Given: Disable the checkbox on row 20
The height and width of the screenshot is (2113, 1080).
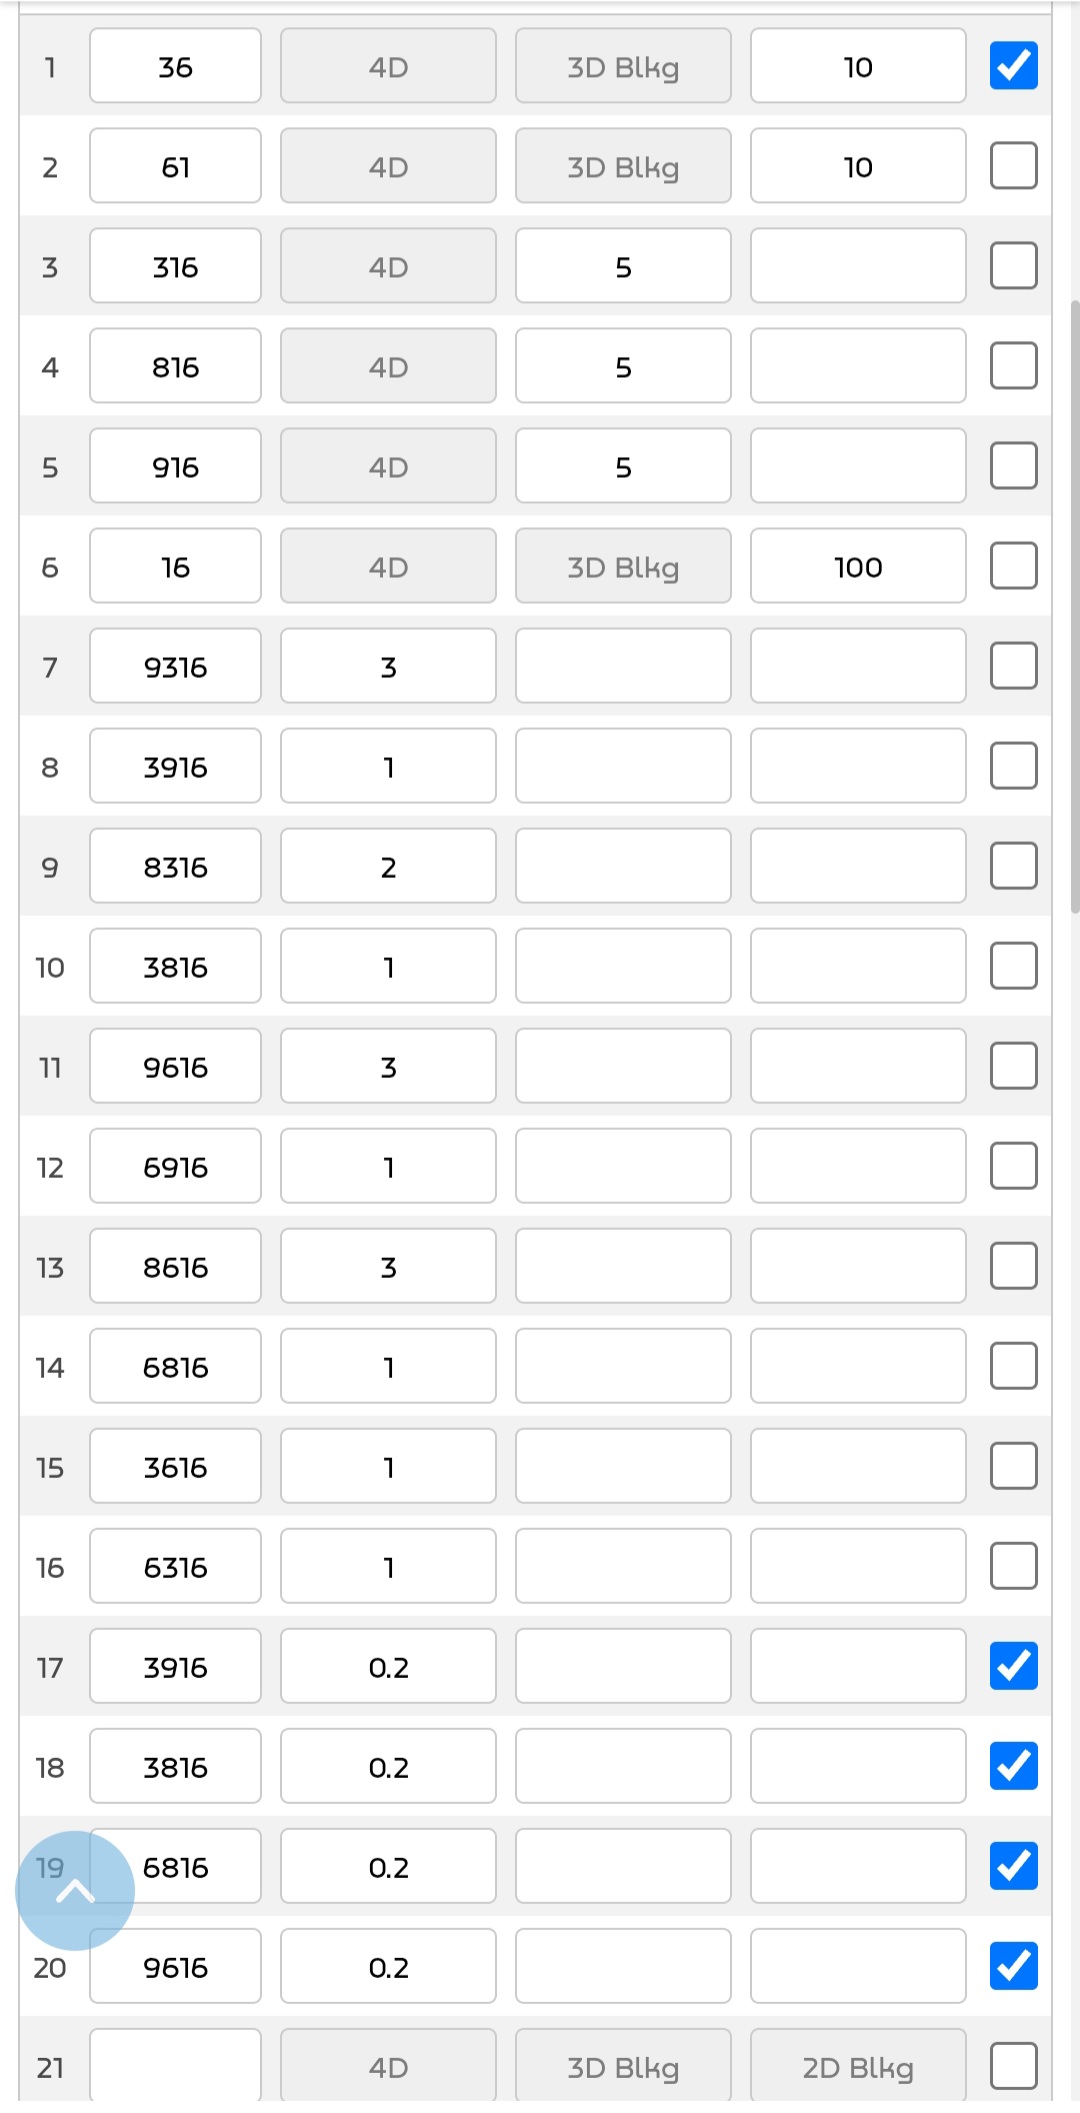Looking at the screenshot, I should click(x=1013, y=1966).
